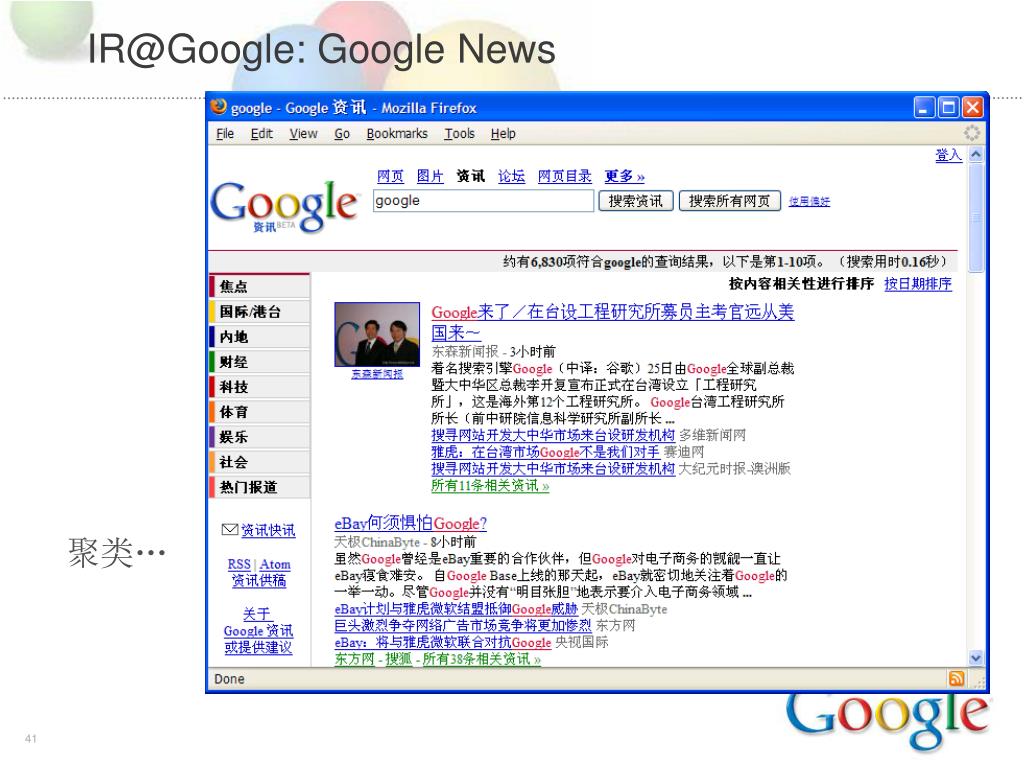The image size is (1024, 768).
Task: Open 多维新闻网 related story link
Action: click(552, 435)
